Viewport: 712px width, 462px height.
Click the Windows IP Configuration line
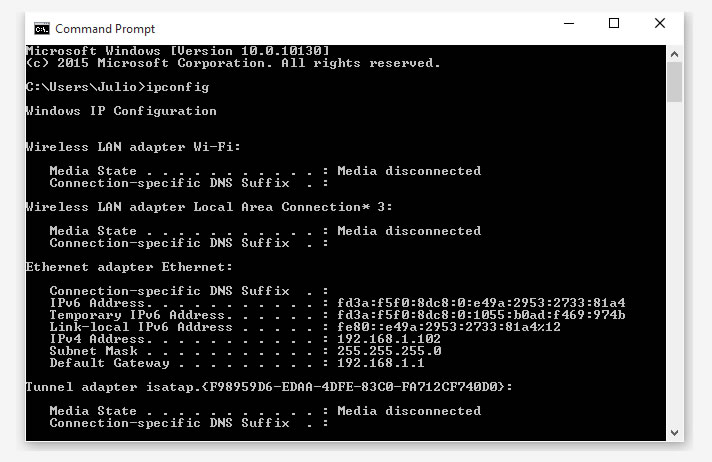121,111
